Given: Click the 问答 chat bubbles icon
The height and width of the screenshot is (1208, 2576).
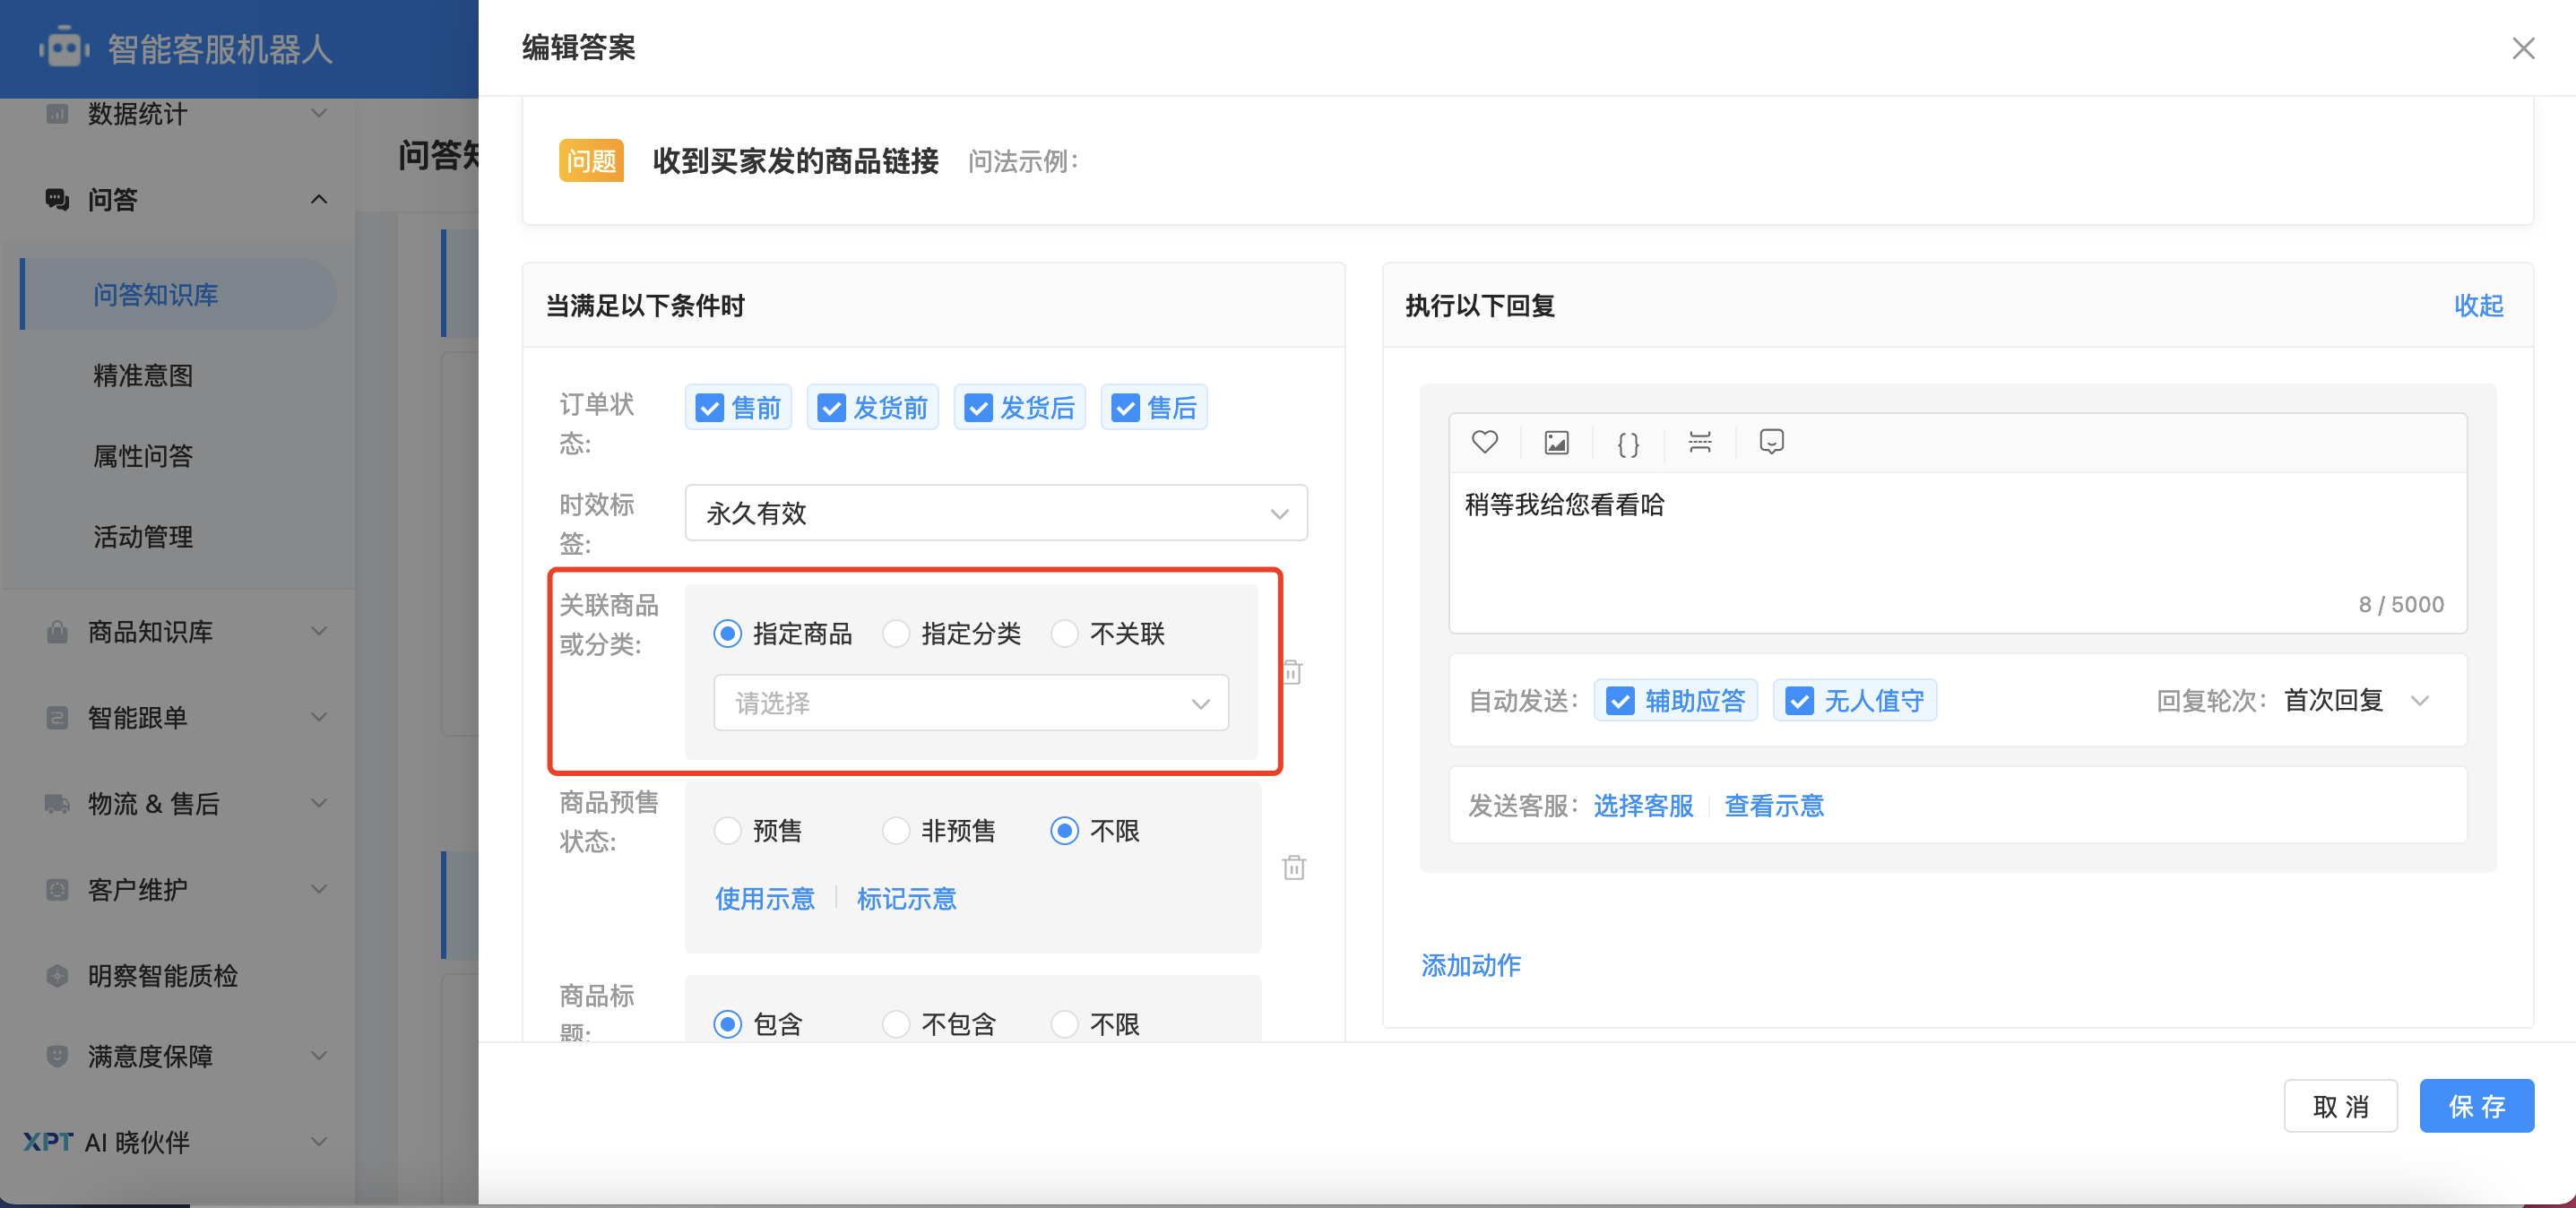Looking at the screenshot, I should coord(58,199).
